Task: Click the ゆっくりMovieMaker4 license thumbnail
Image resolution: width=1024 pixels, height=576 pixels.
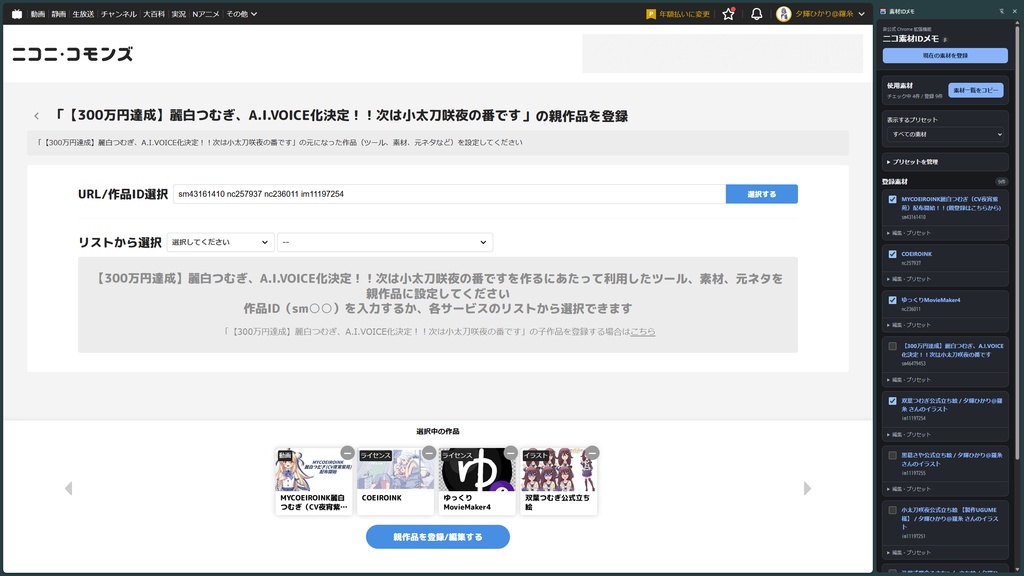Action: 477,470
